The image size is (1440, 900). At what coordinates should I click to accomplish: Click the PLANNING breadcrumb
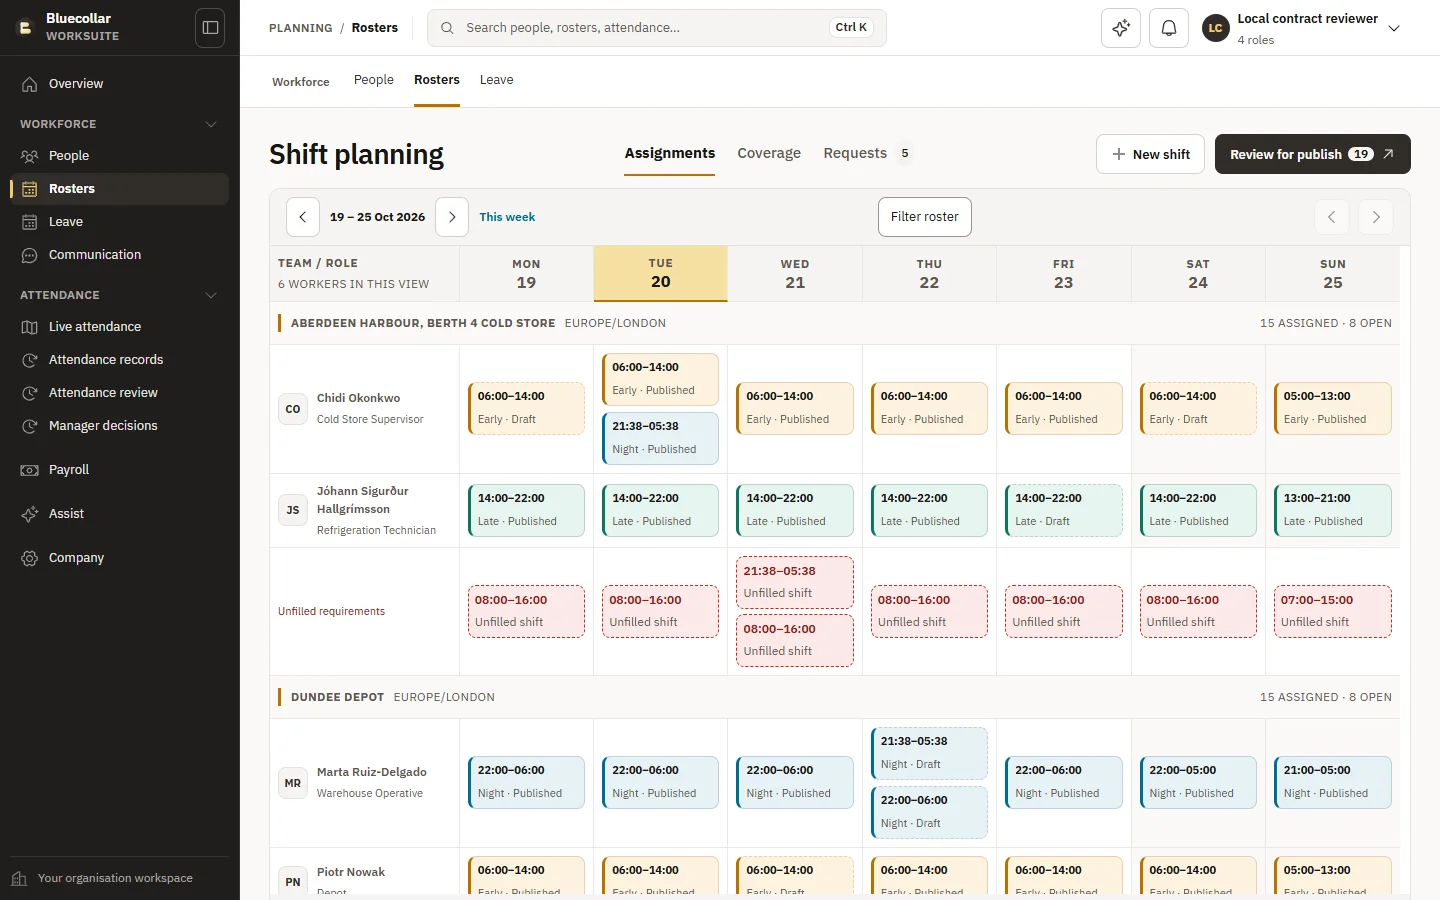[x=301, y=28]
